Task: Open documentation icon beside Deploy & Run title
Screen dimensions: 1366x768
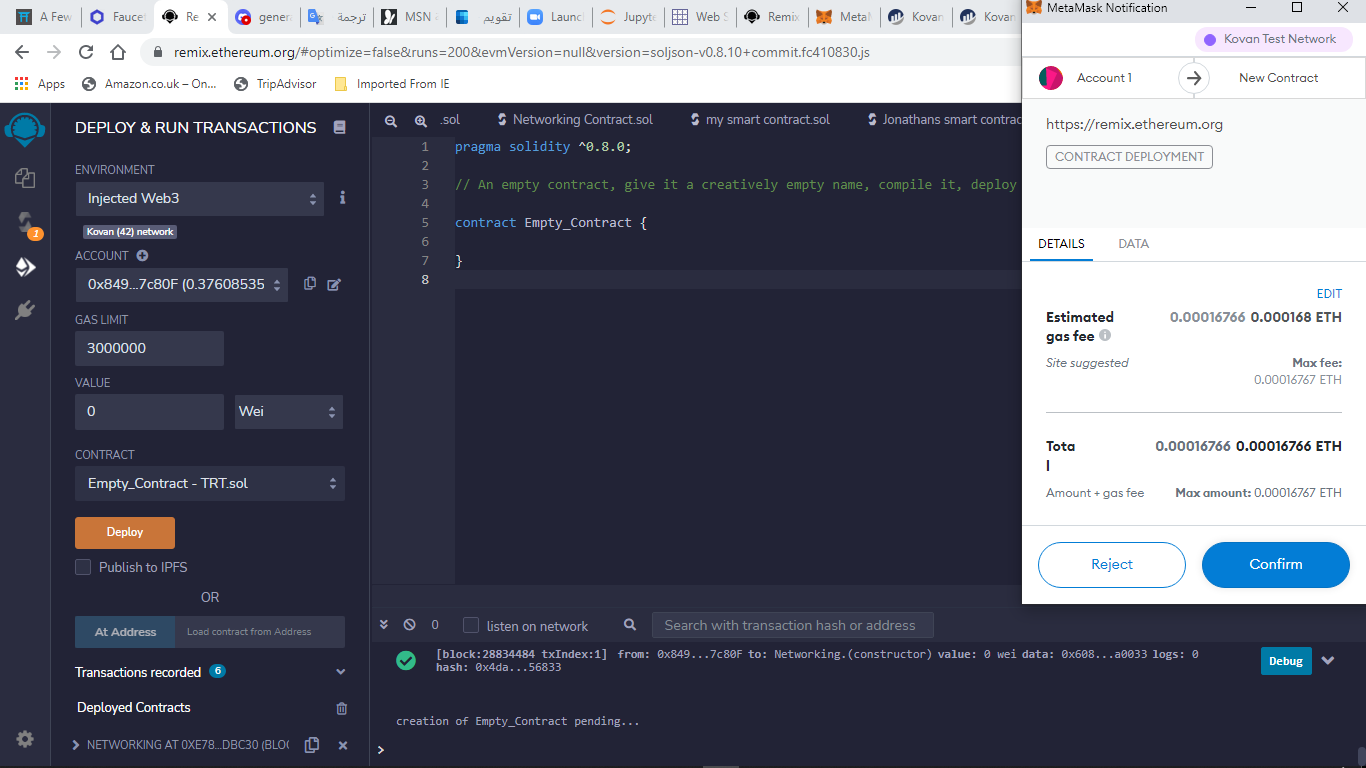Action: 340,127
